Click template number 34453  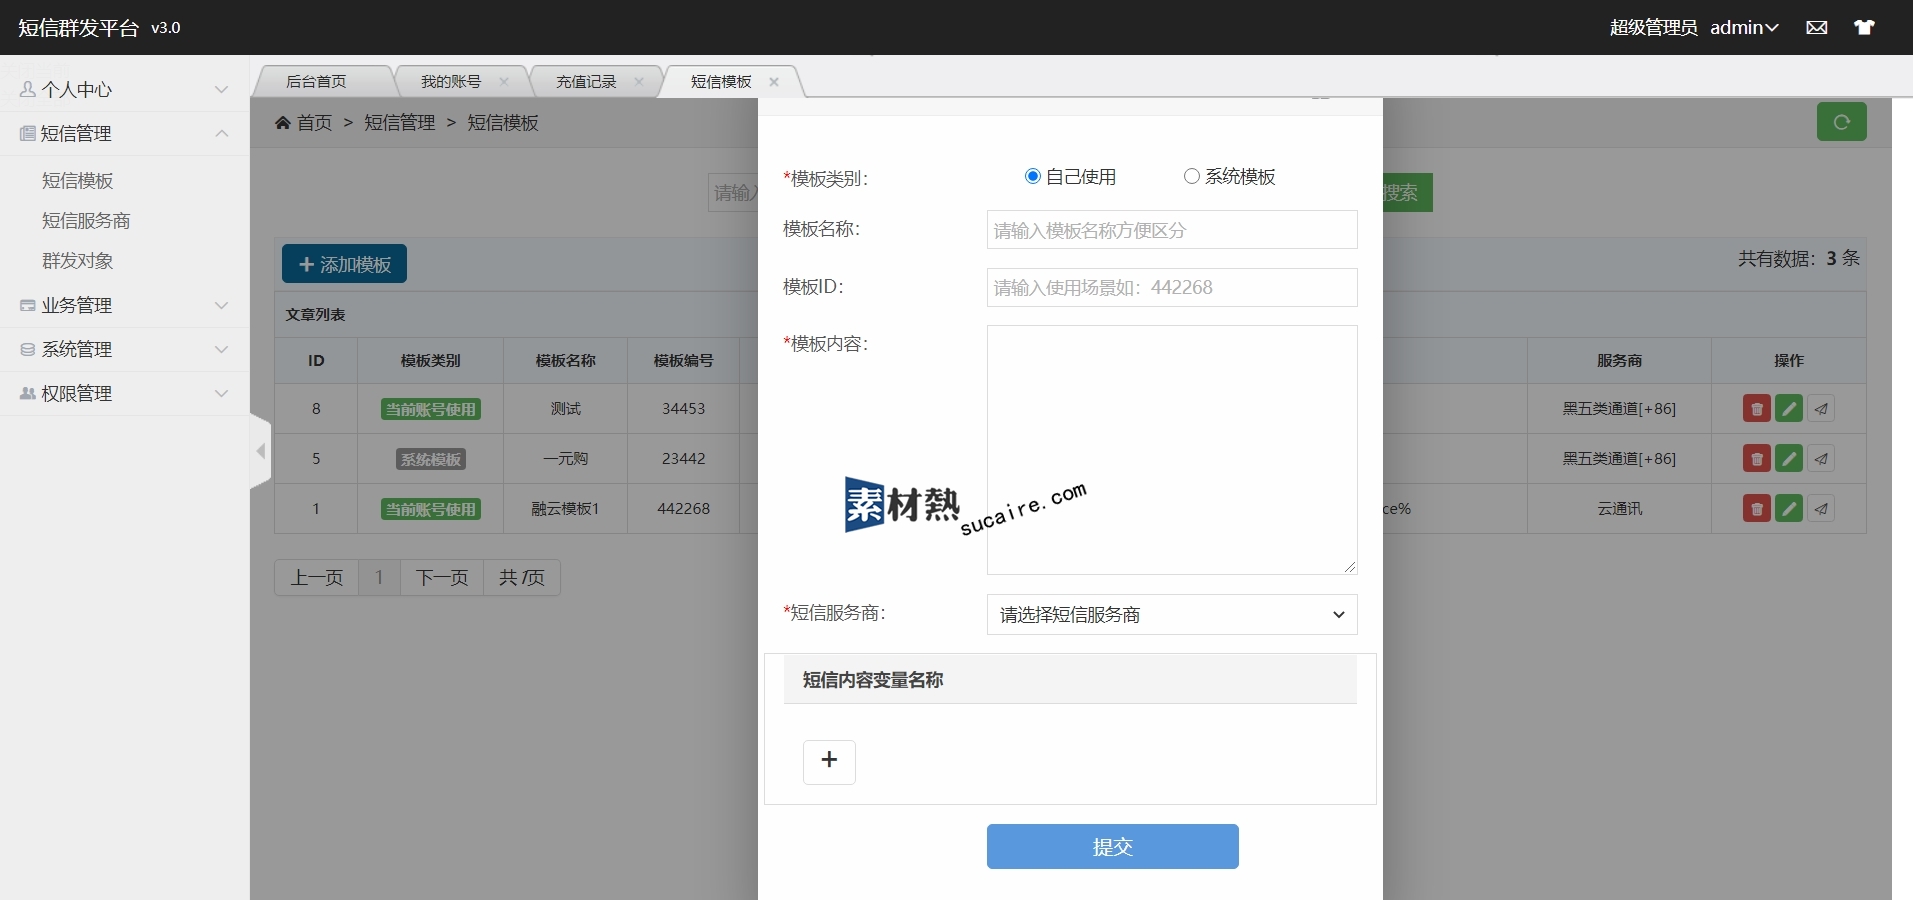pyautogui.click(x=684, y=409)
